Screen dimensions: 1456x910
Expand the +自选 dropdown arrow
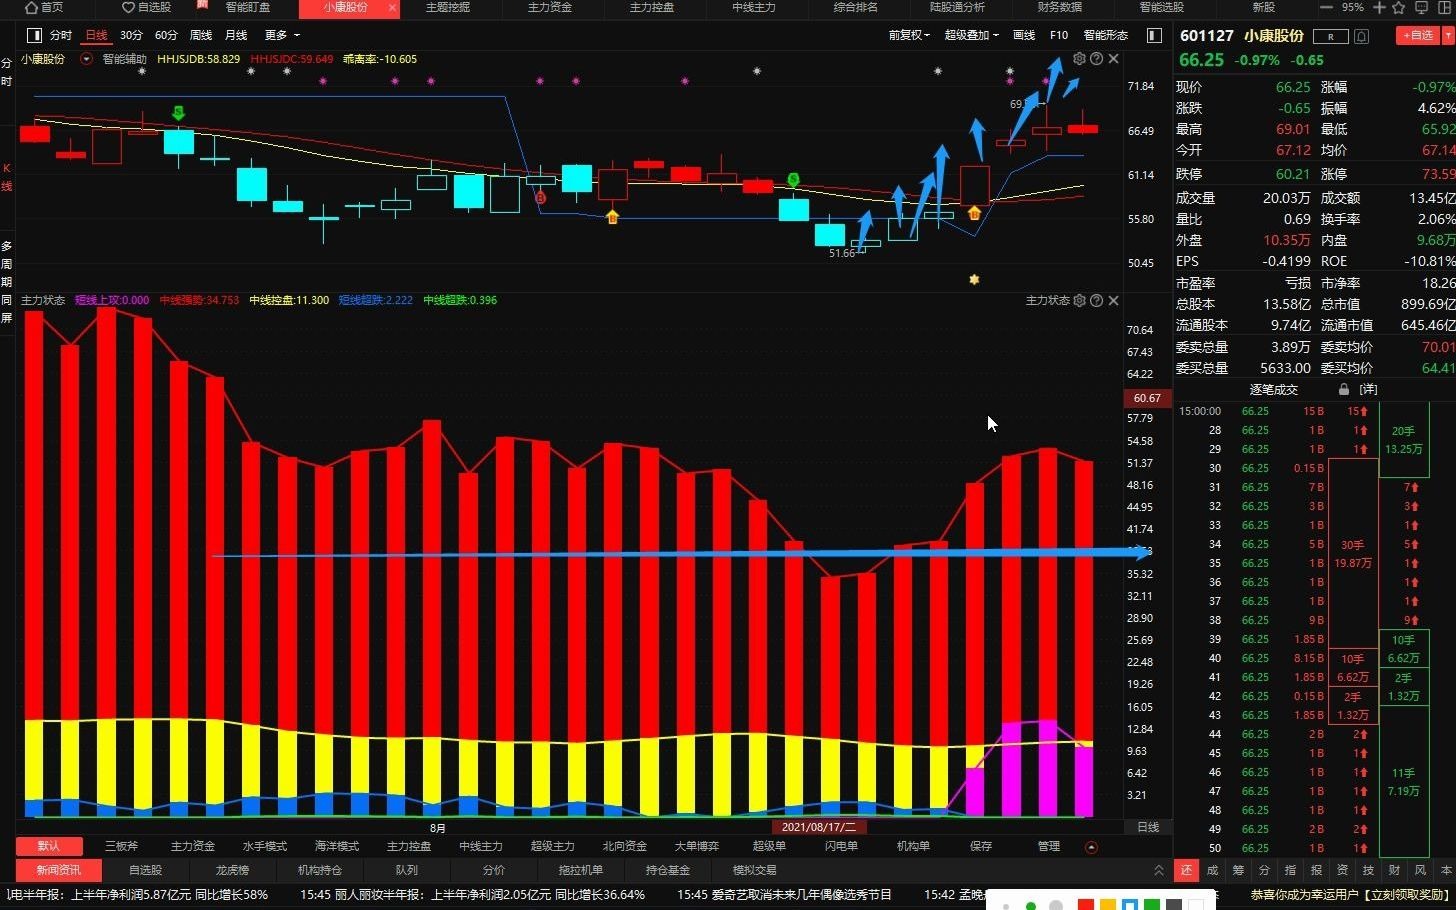[x=1448, y=35]
